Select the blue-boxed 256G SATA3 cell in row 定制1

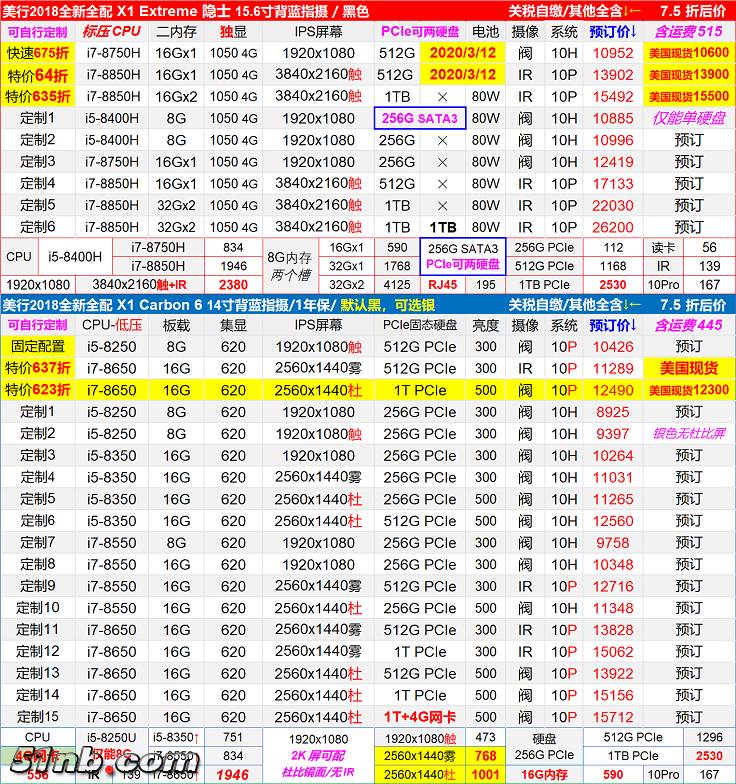[420, 118]
